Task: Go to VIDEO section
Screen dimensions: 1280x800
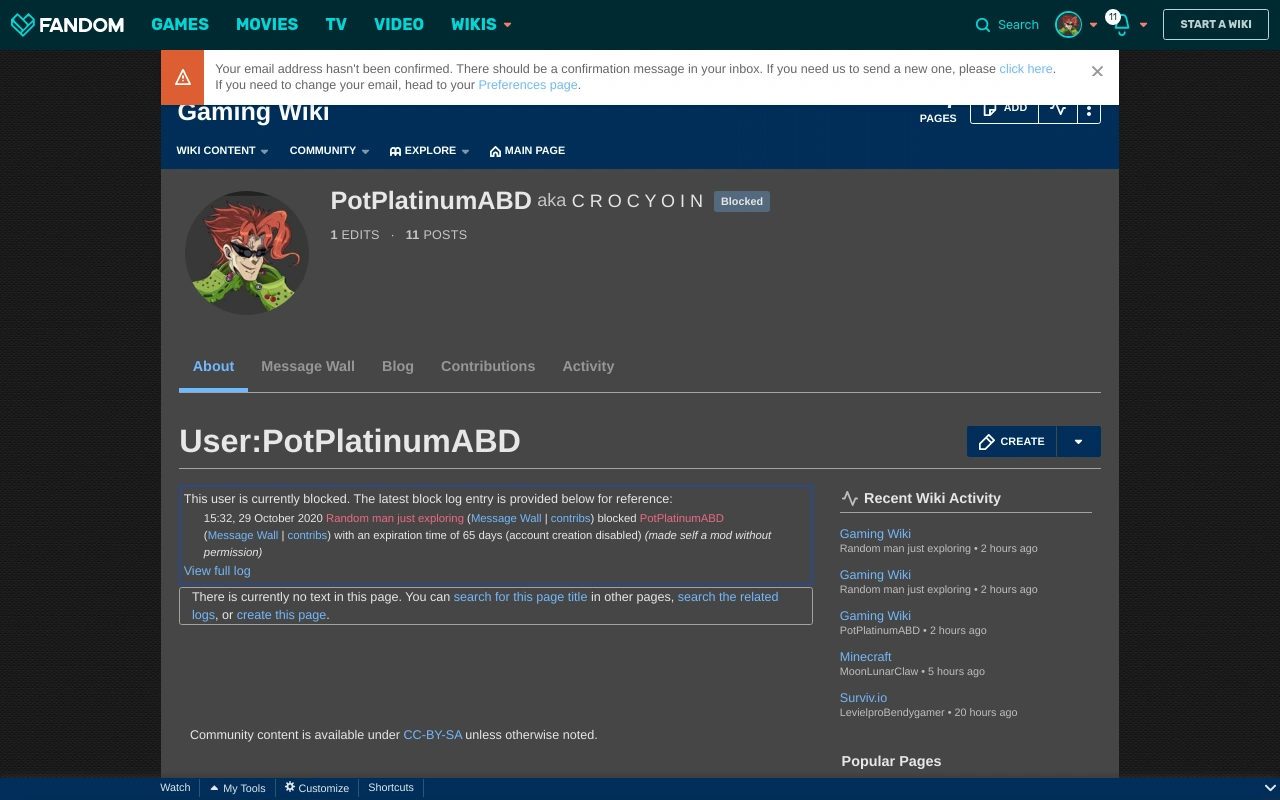Action: click(x=399, y=24)
